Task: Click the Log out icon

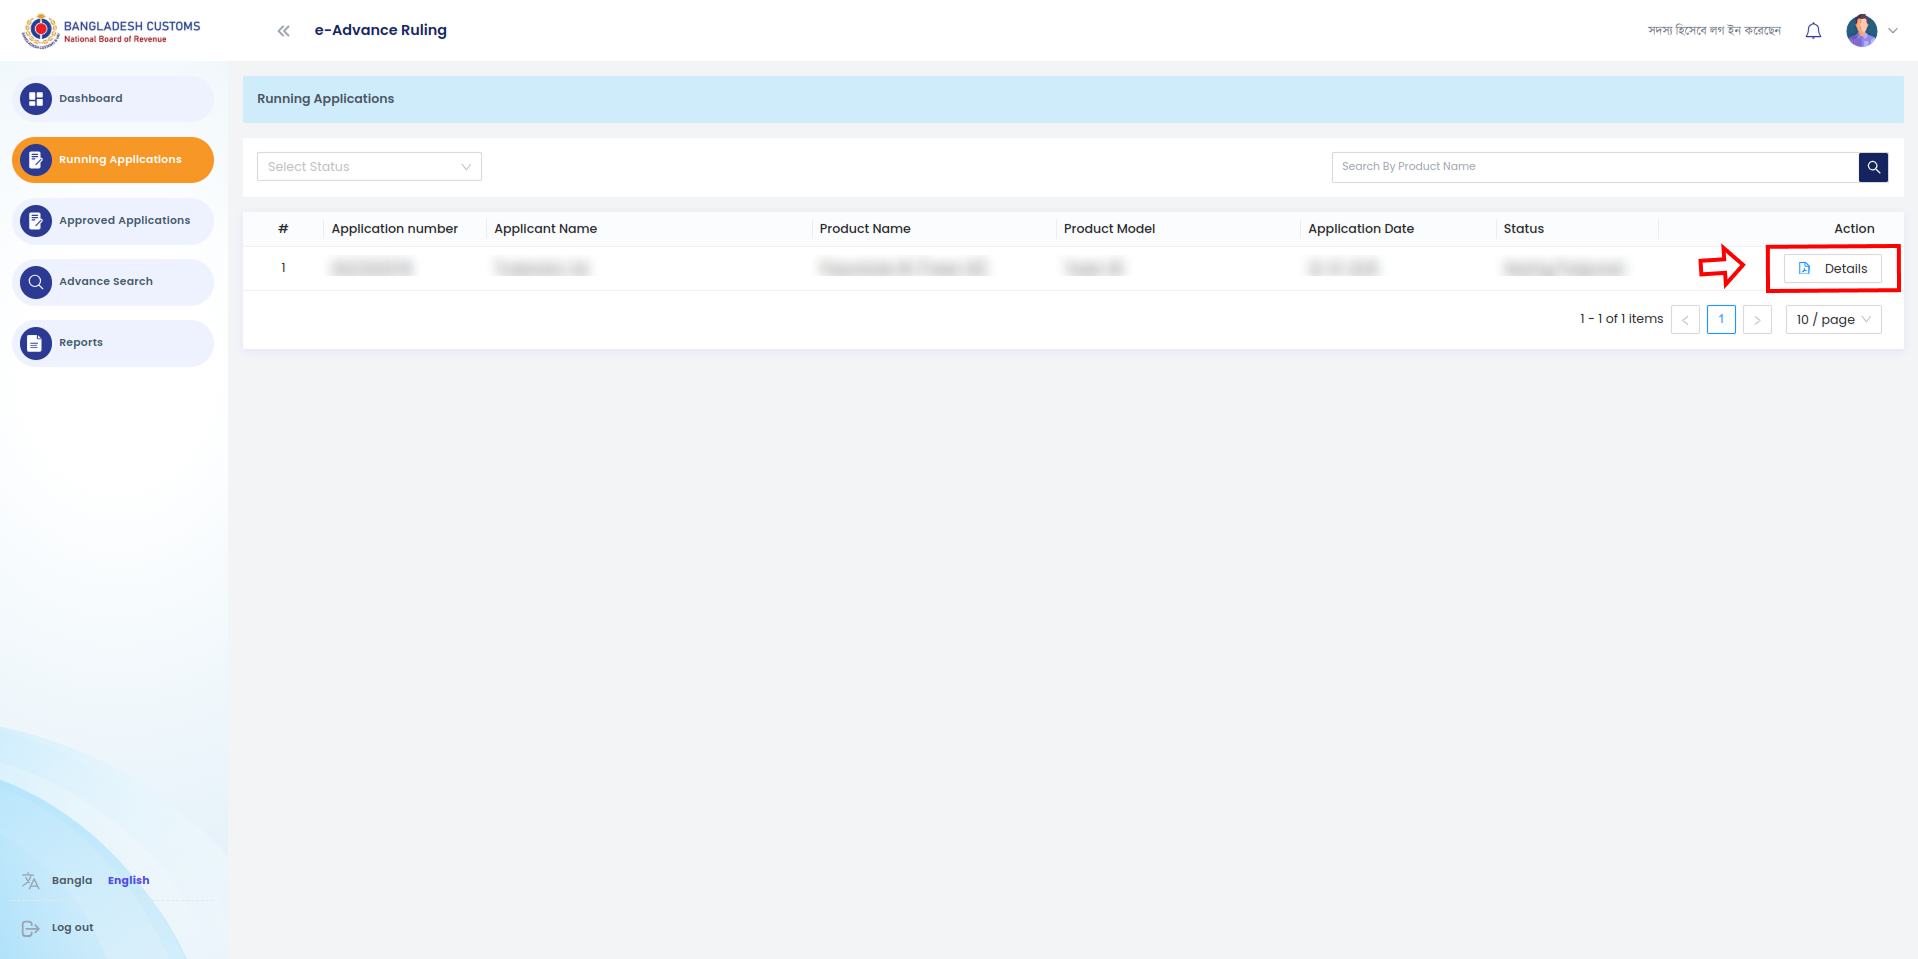Action: pyautogui.click(x=31, y=928)
